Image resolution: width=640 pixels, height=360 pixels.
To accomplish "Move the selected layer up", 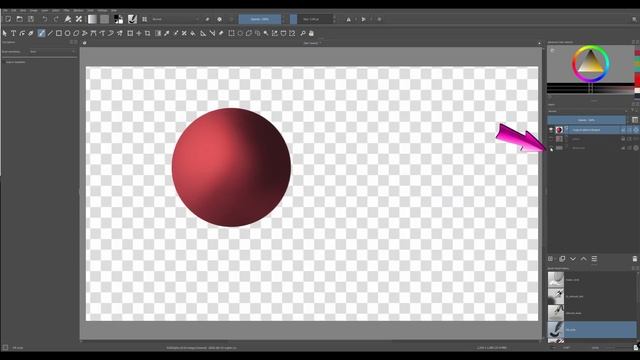I will (x=584, y=259).
